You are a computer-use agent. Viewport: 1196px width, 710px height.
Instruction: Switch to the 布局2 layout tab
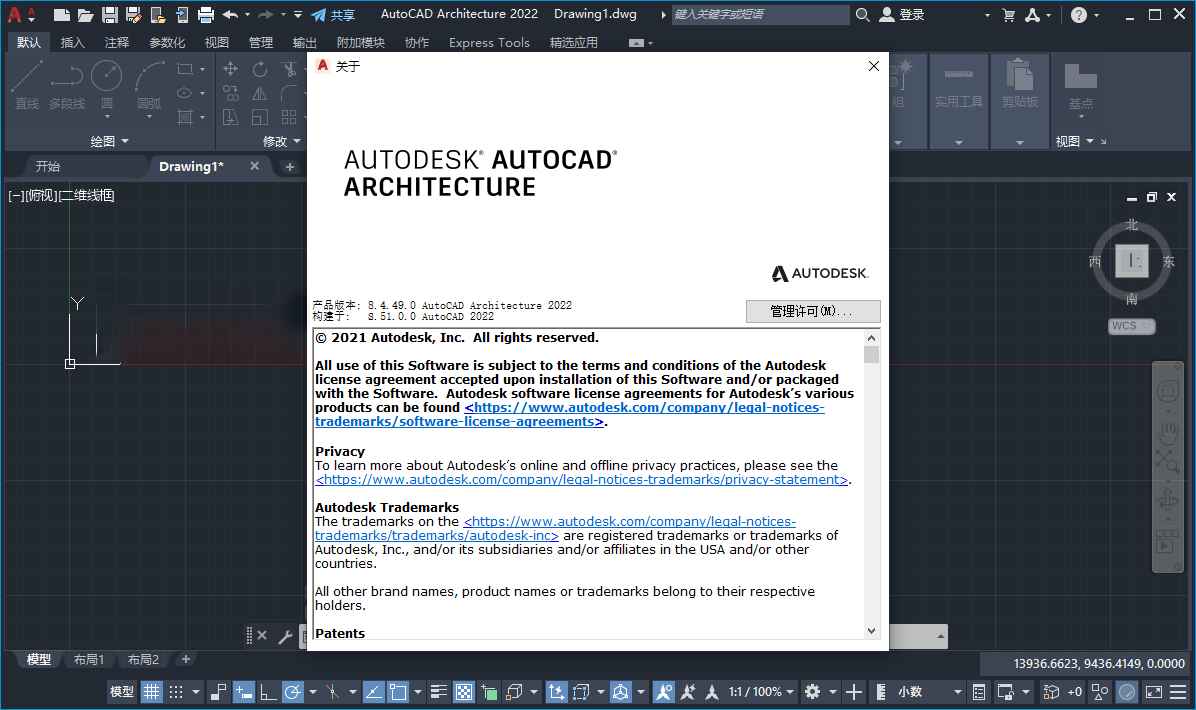(x=143, y=660)
